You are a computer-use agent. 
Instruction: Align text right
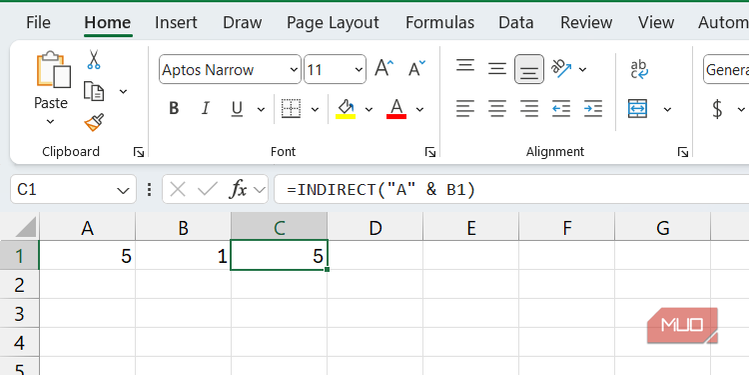pos(529,109)
